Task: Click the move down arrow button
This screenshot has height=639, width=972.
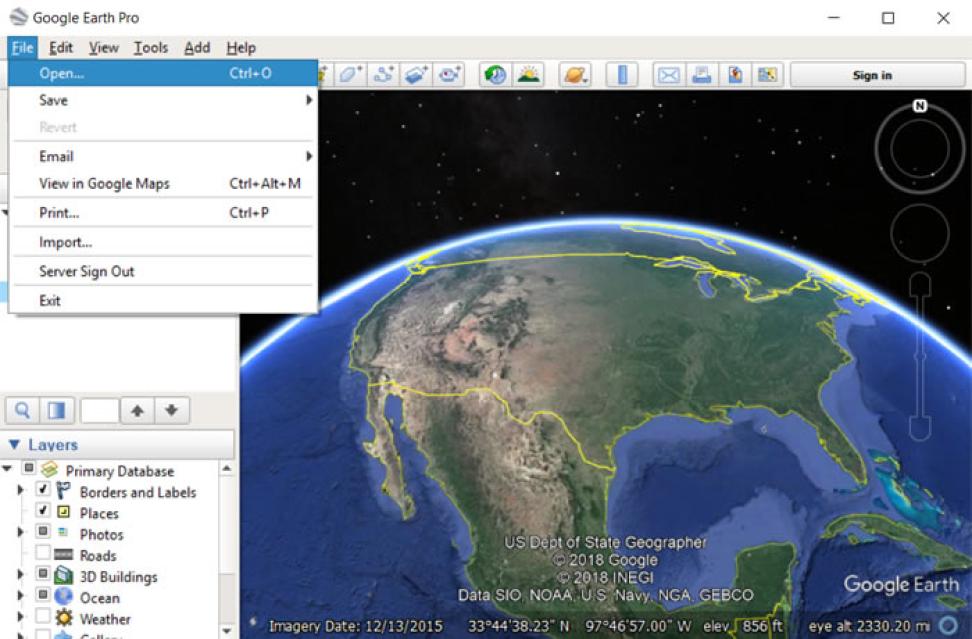Action: pos(172,410)
